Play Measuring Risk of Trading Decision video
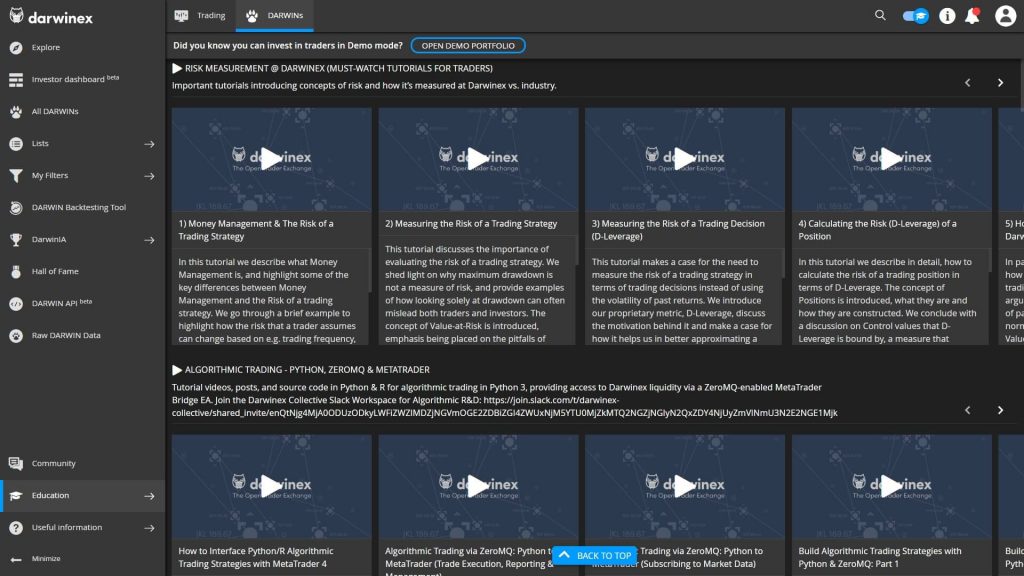Viewport: 1024px width, 576px height. click(x=684, y=159)
